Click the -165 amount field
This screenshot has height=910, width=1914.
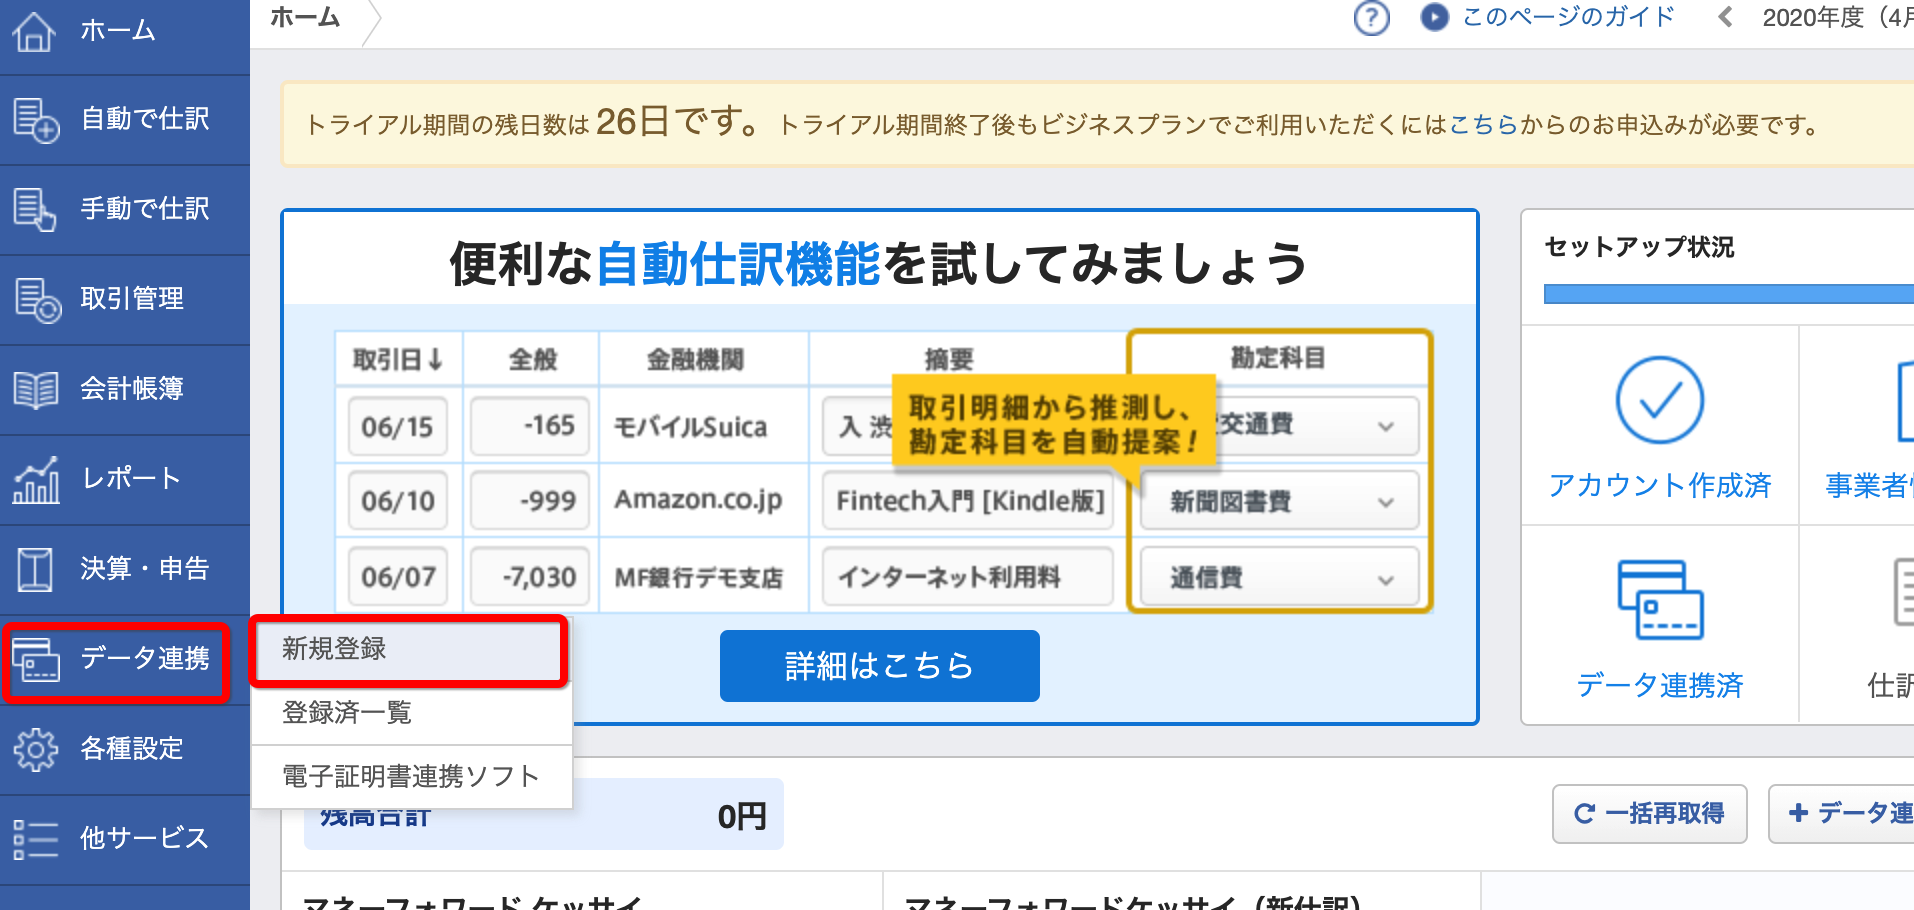click(x=530, y=426)
